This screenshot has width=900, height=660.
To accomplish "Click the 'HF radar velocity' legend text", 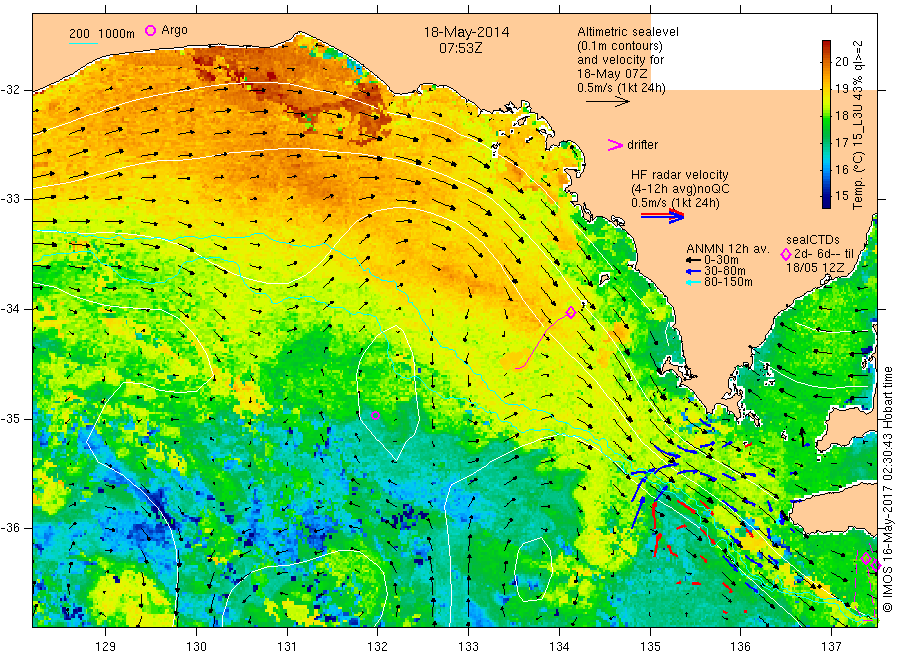I will tap(680, 175).
